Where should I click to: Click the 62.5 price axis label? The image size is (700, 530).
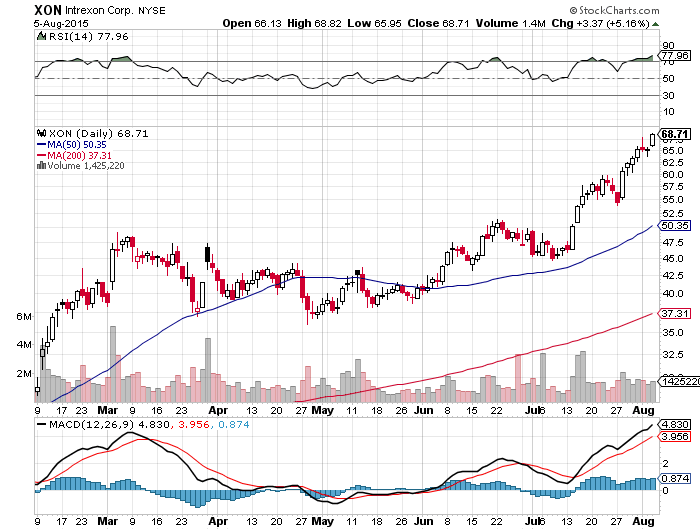(x=673, y=163)
